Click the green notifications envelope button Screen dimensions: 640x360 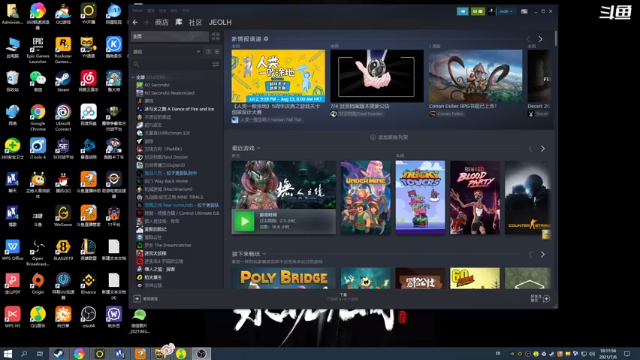[478, 11]
